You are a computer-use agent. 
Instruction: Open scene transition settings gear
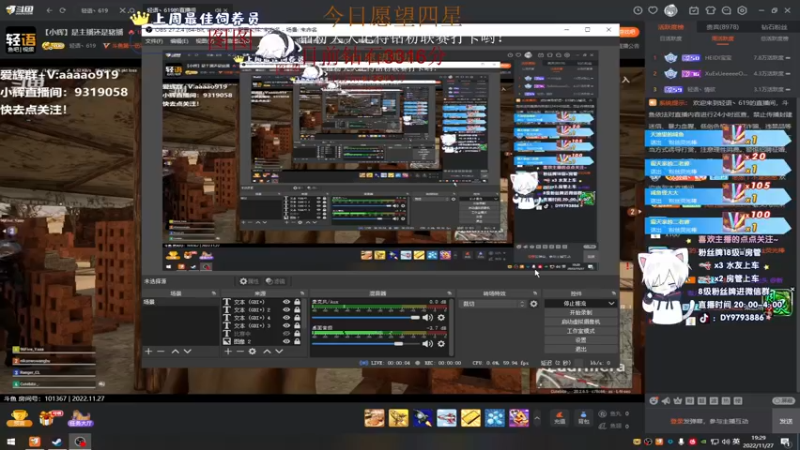[x=534, y=304]
